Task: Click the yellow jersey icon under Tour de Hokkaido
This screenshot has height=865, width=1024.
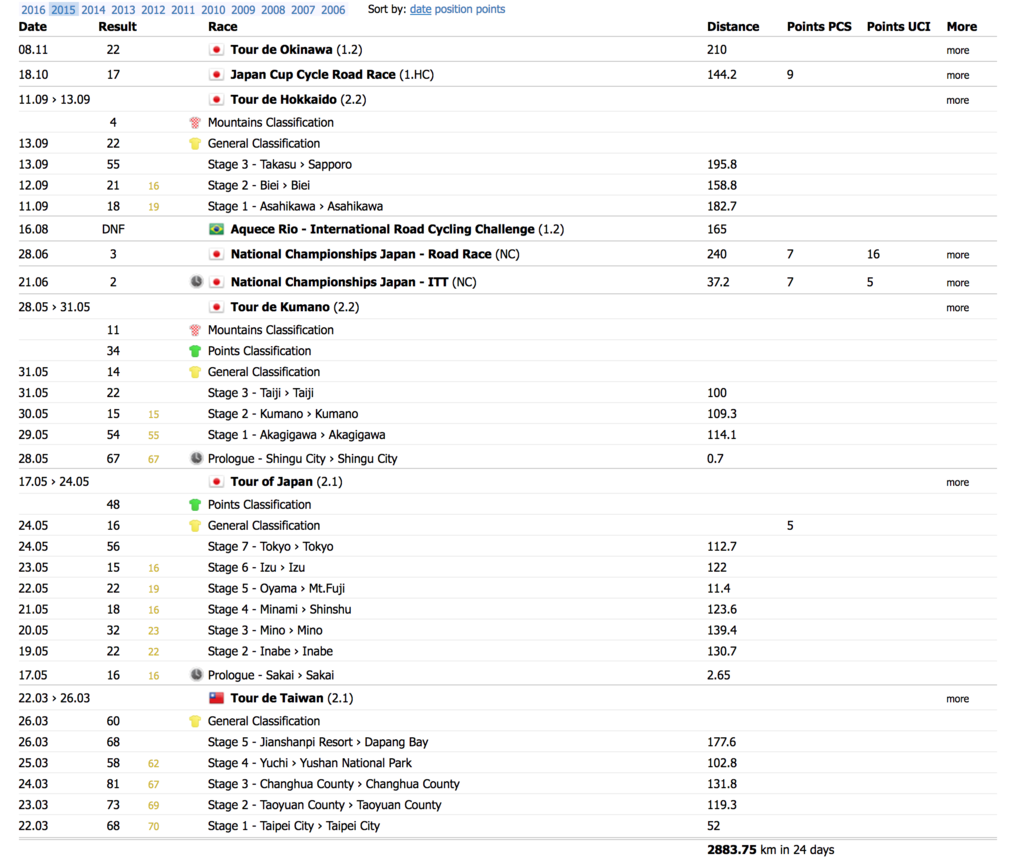Action: [195, 143]
